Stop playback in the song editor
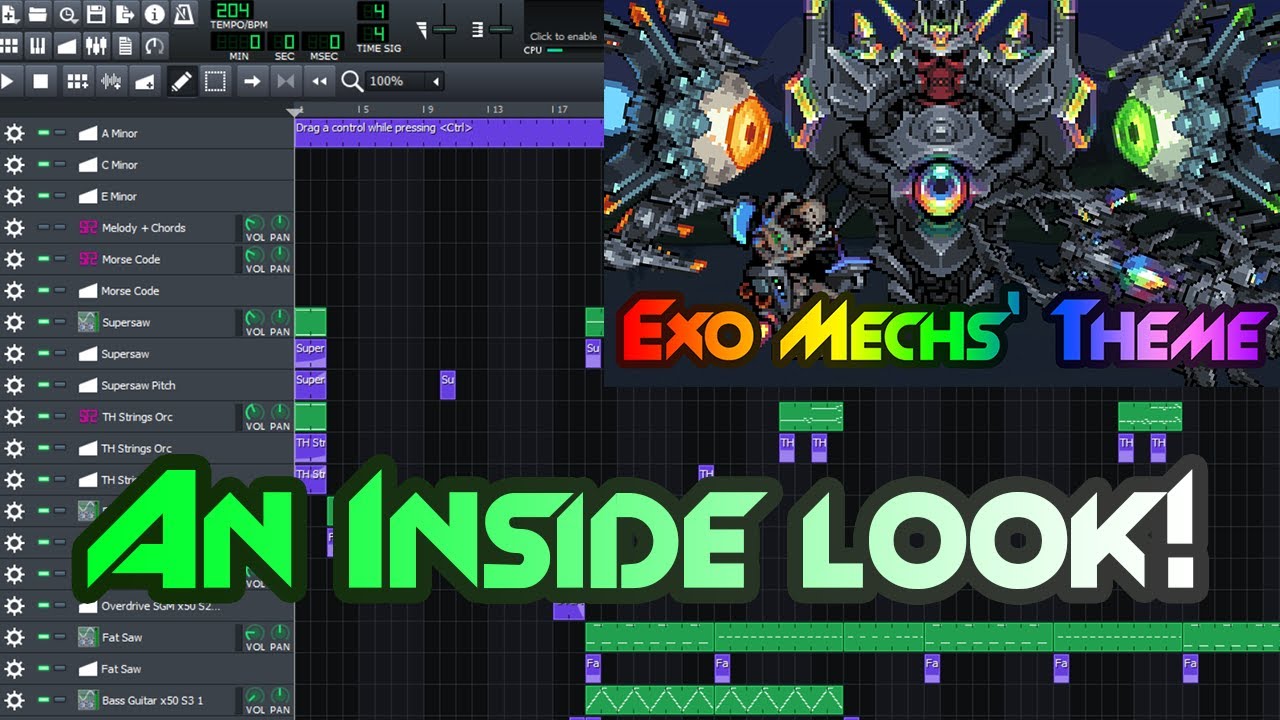The width and height of the screenshot is (1280, 720). [x=40, y=81]
